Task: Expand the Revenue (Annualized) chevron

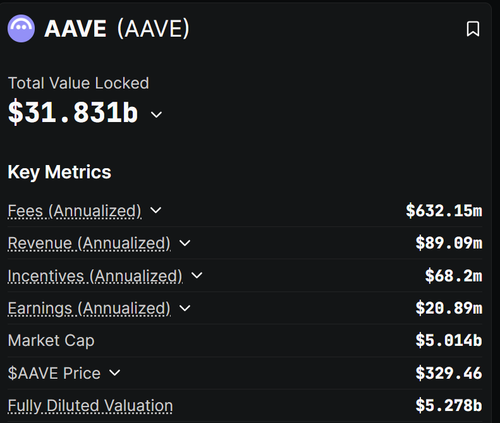Action: click(185, 243)
